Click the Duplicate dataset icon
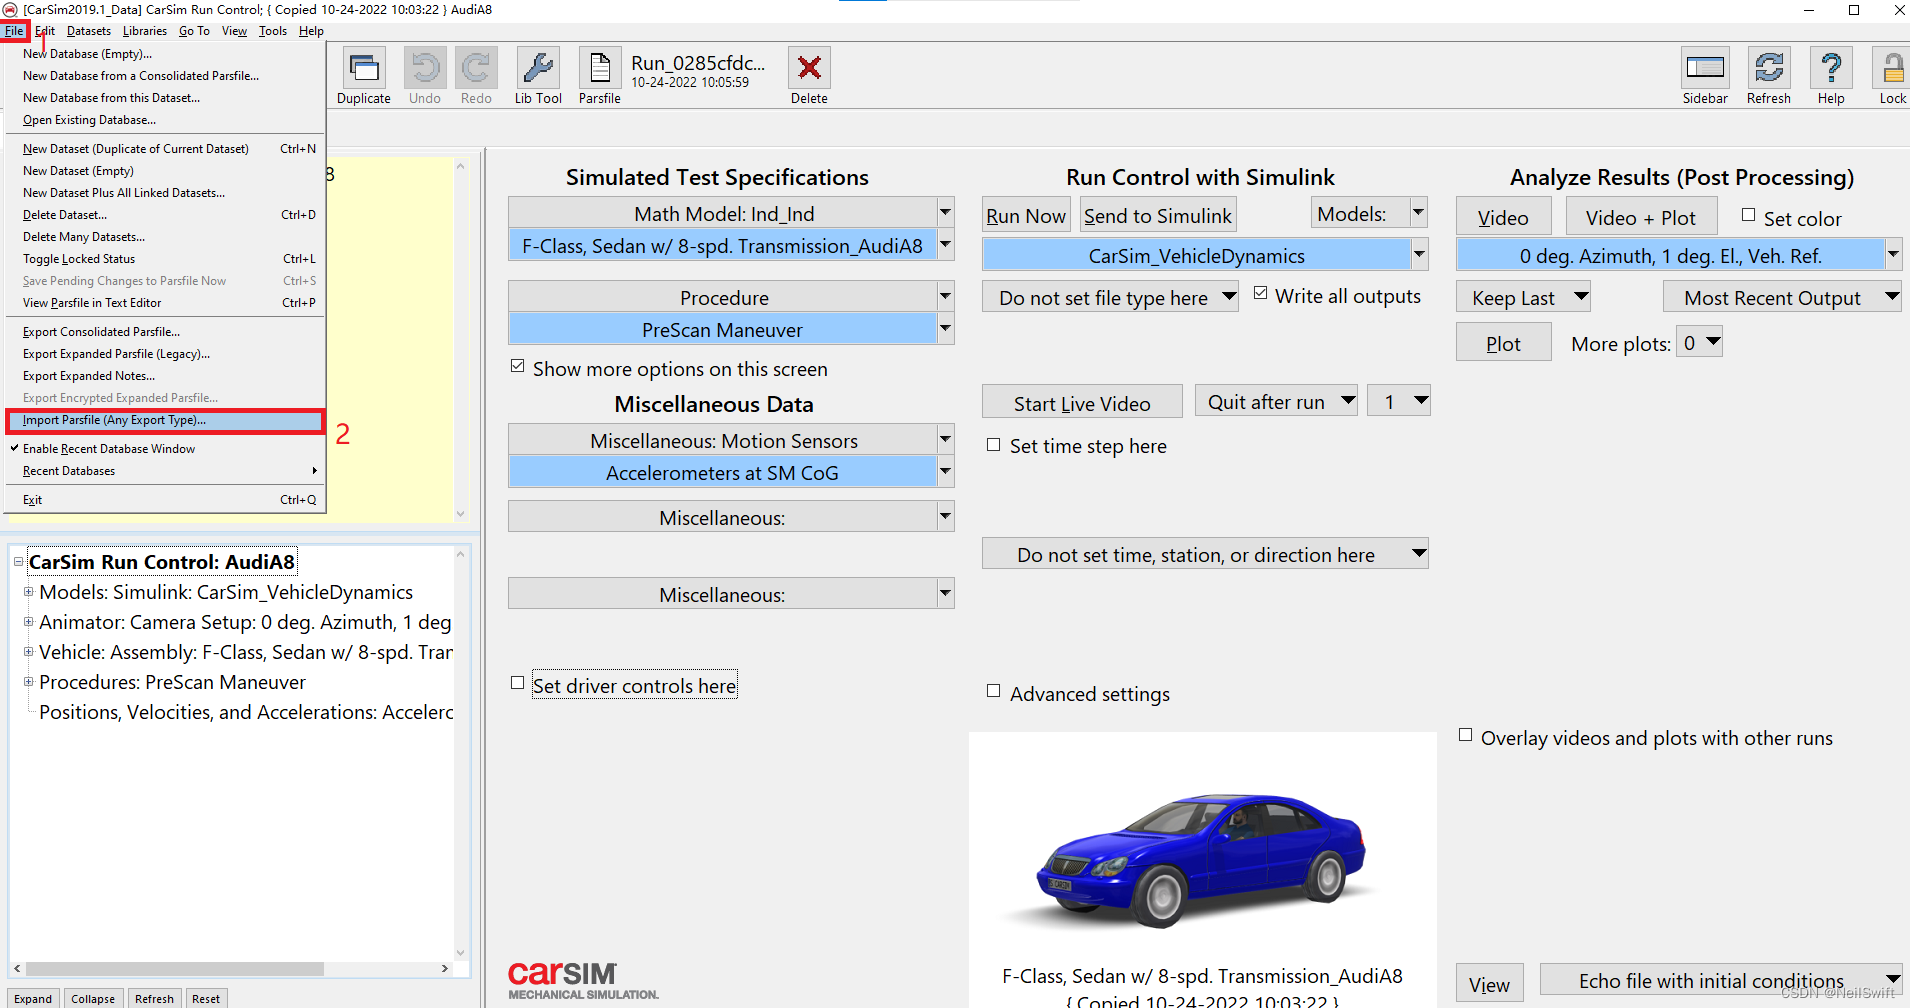Screen dimensions: 1910x1008 click(x=364, y=68)
